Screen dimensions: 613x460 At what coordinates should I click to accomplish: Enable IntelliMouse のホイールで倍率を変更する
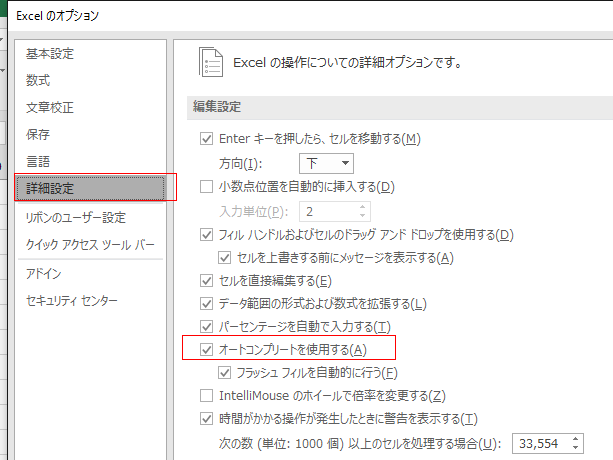point(206,396)
